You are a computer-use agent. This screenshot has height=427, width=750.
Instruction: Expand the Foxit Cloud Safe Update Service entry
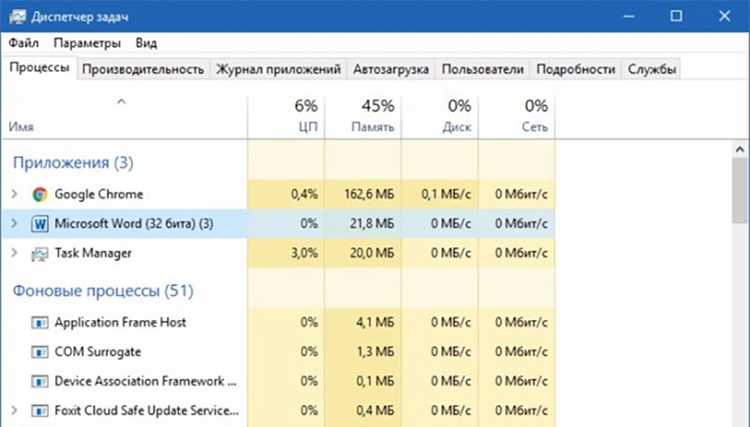tap(14, 410)
